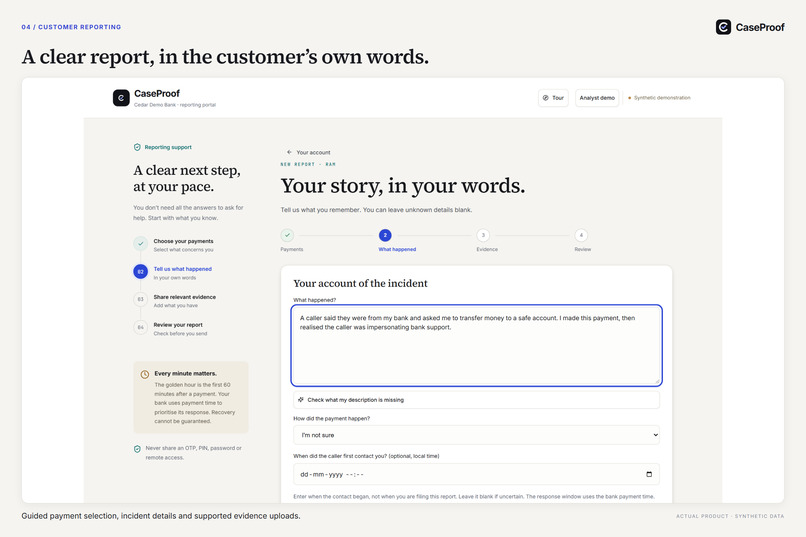
Task: Click the CaseProof logo icon in portal header
Action: point(121,98)
